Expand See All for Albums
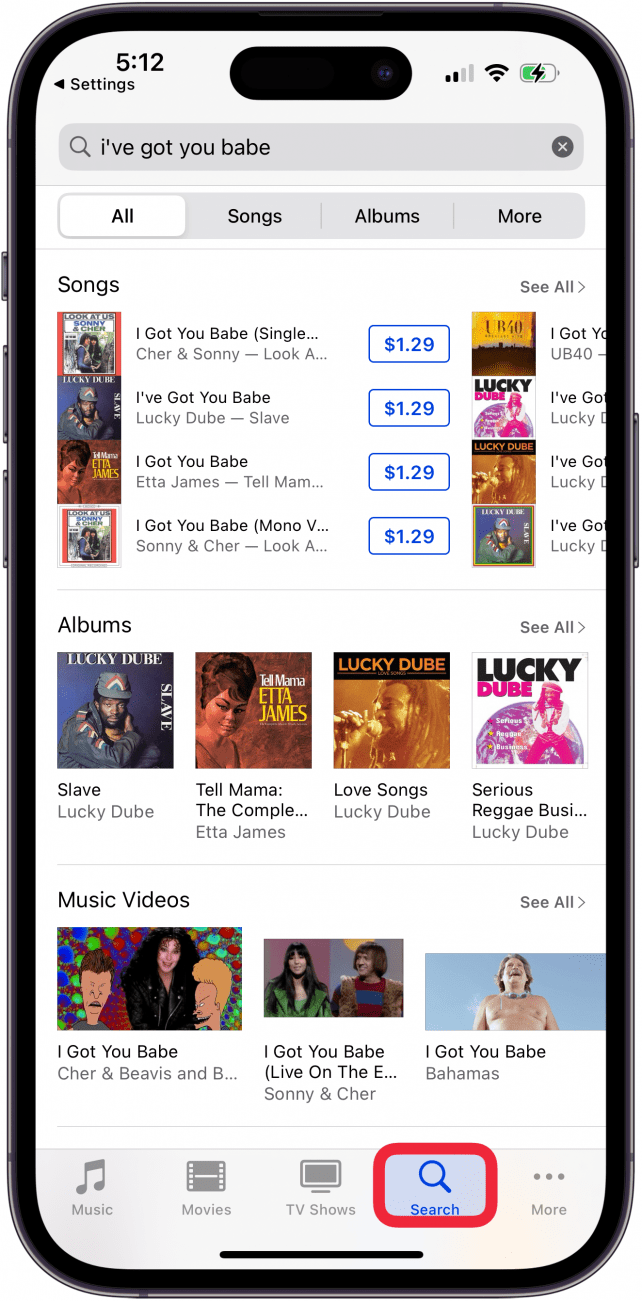The image size is (642, 1301). 553,627
